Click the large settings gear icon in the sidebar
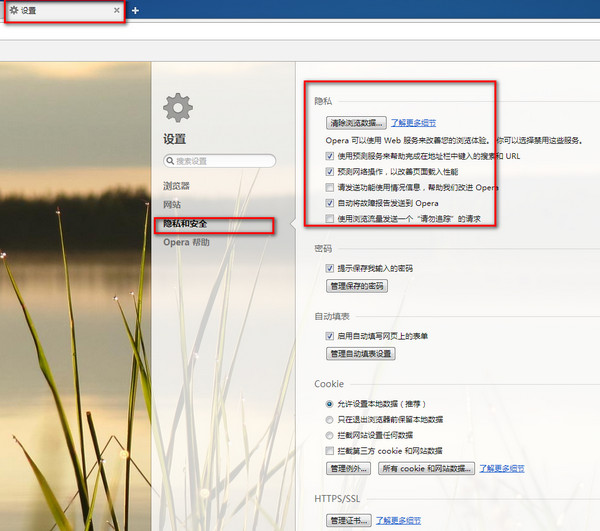Image resolution: width=600 pixels, height=531 pixels. tap(178, 107)
